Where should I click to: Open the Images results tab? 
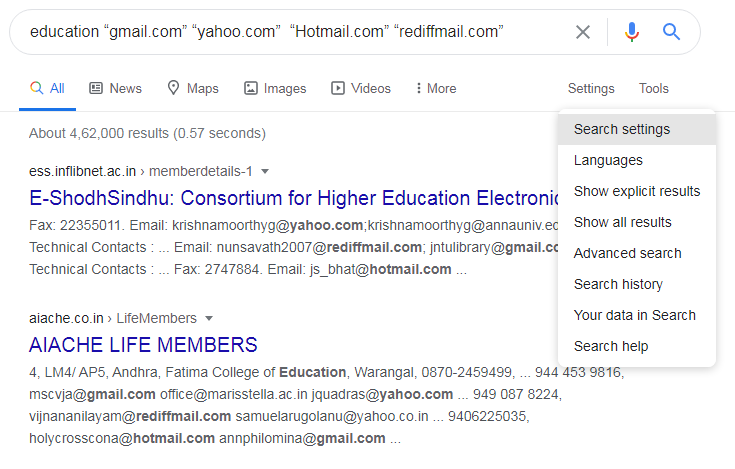[275, 88]
